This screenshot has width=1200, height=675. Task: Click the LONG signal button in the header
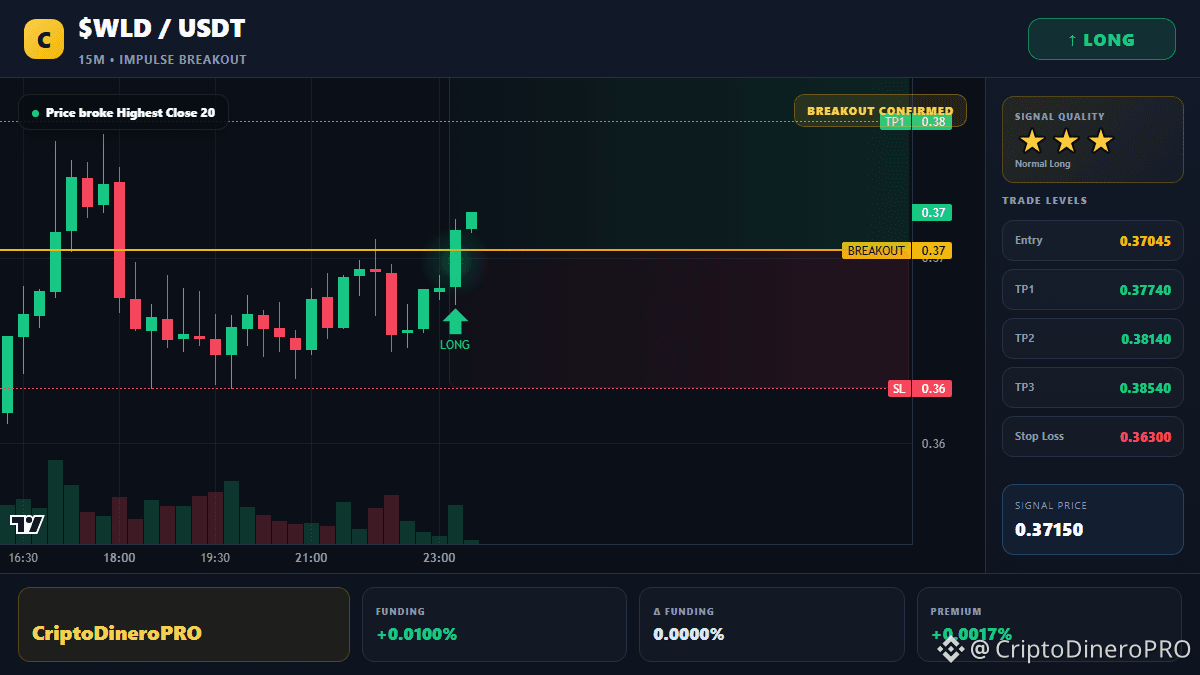pyautogui.click(x=1102, y=40)
